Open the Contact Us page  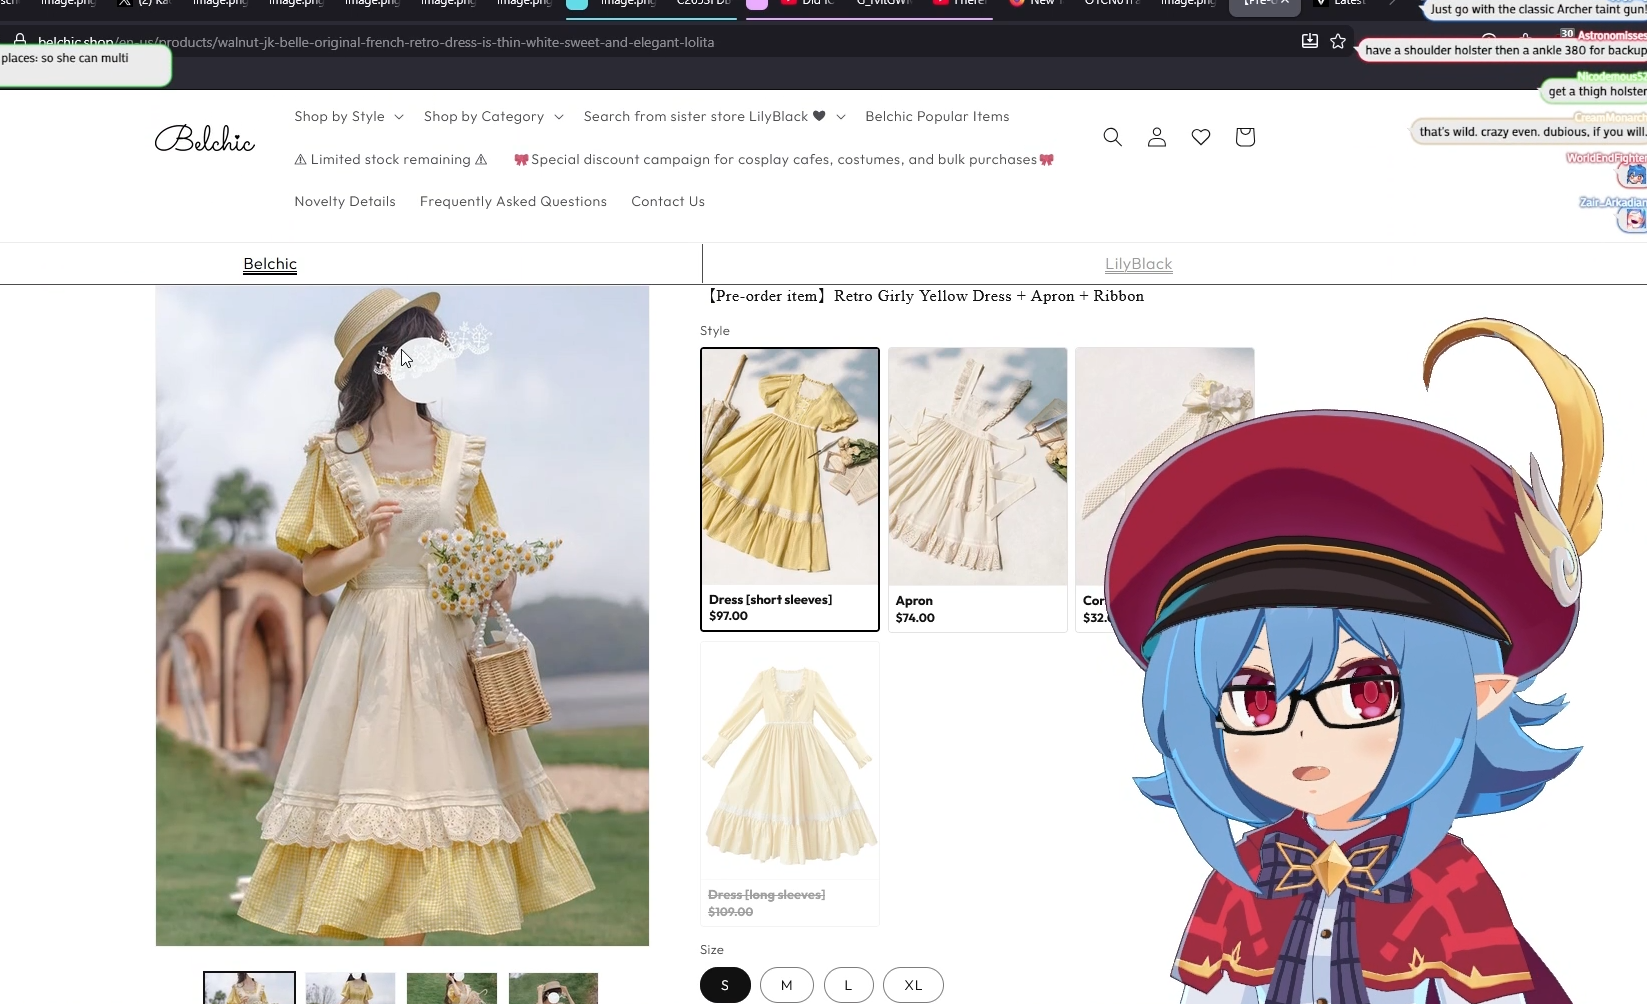(x=668, y=201)
